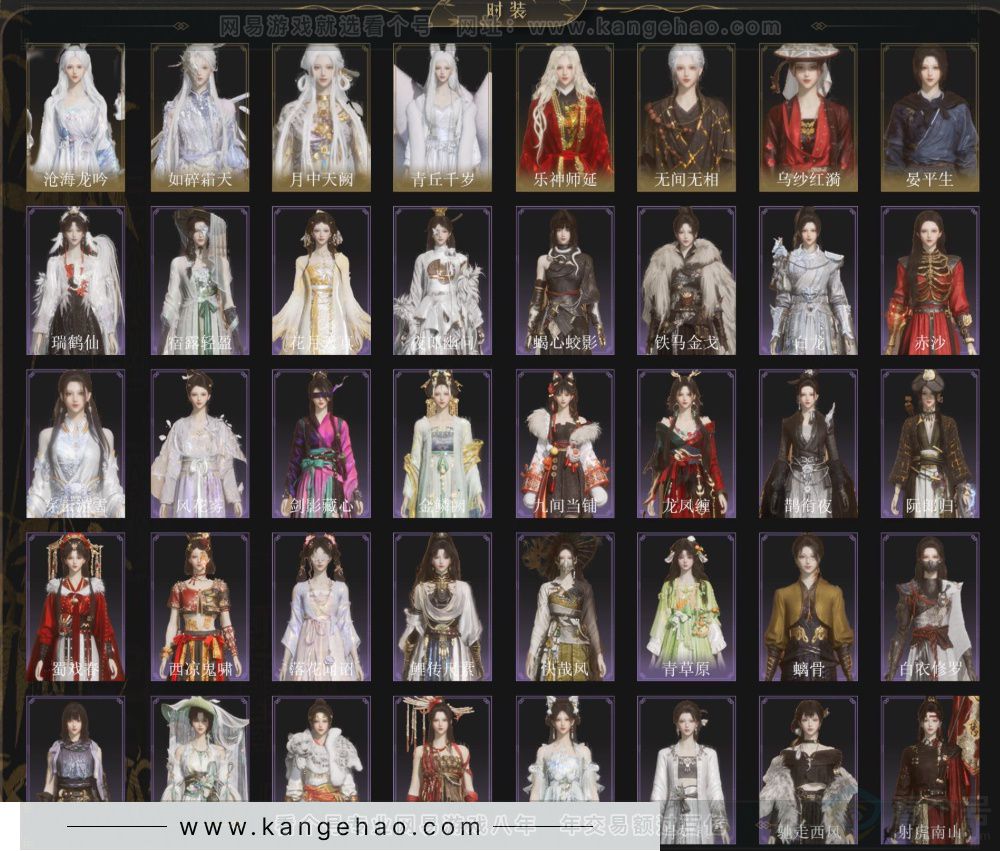Pick the 晏平生 blue outfit card
The image size is (1000, 851).
[929, 117]
